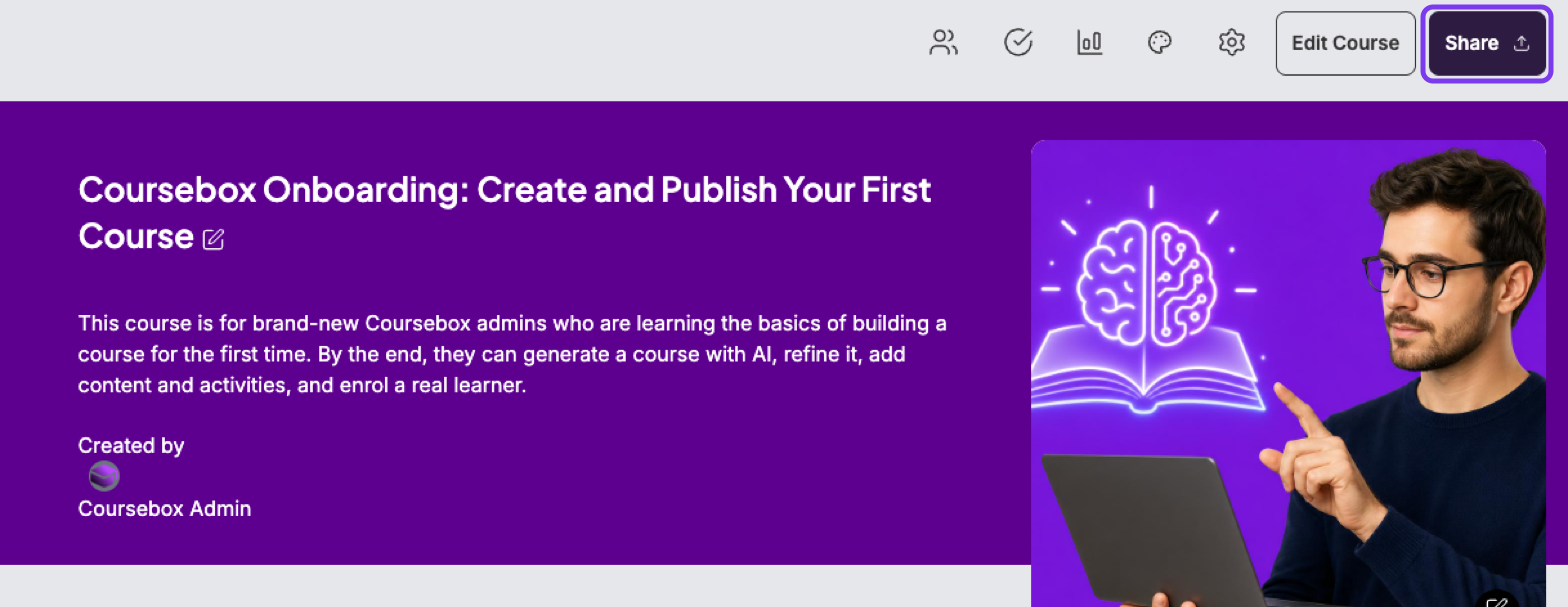Open the gear settings icon
The image size is (1568, 607).
click(x=1232, y=43)
